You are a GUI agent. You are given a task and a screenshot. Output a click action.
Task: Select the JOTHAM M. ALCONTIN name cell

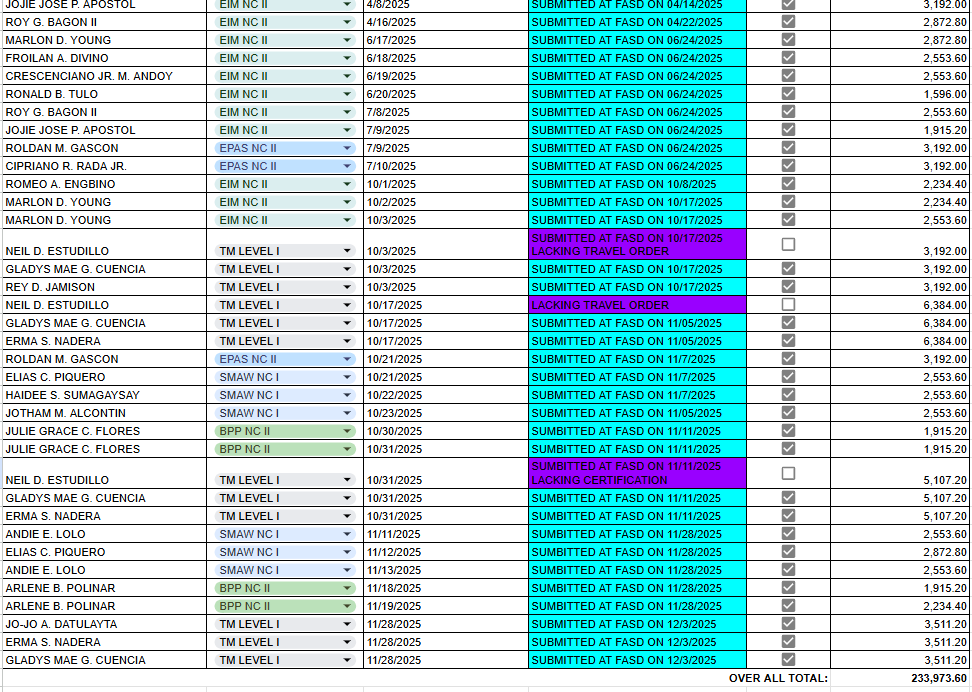click(x=105, y=413)
